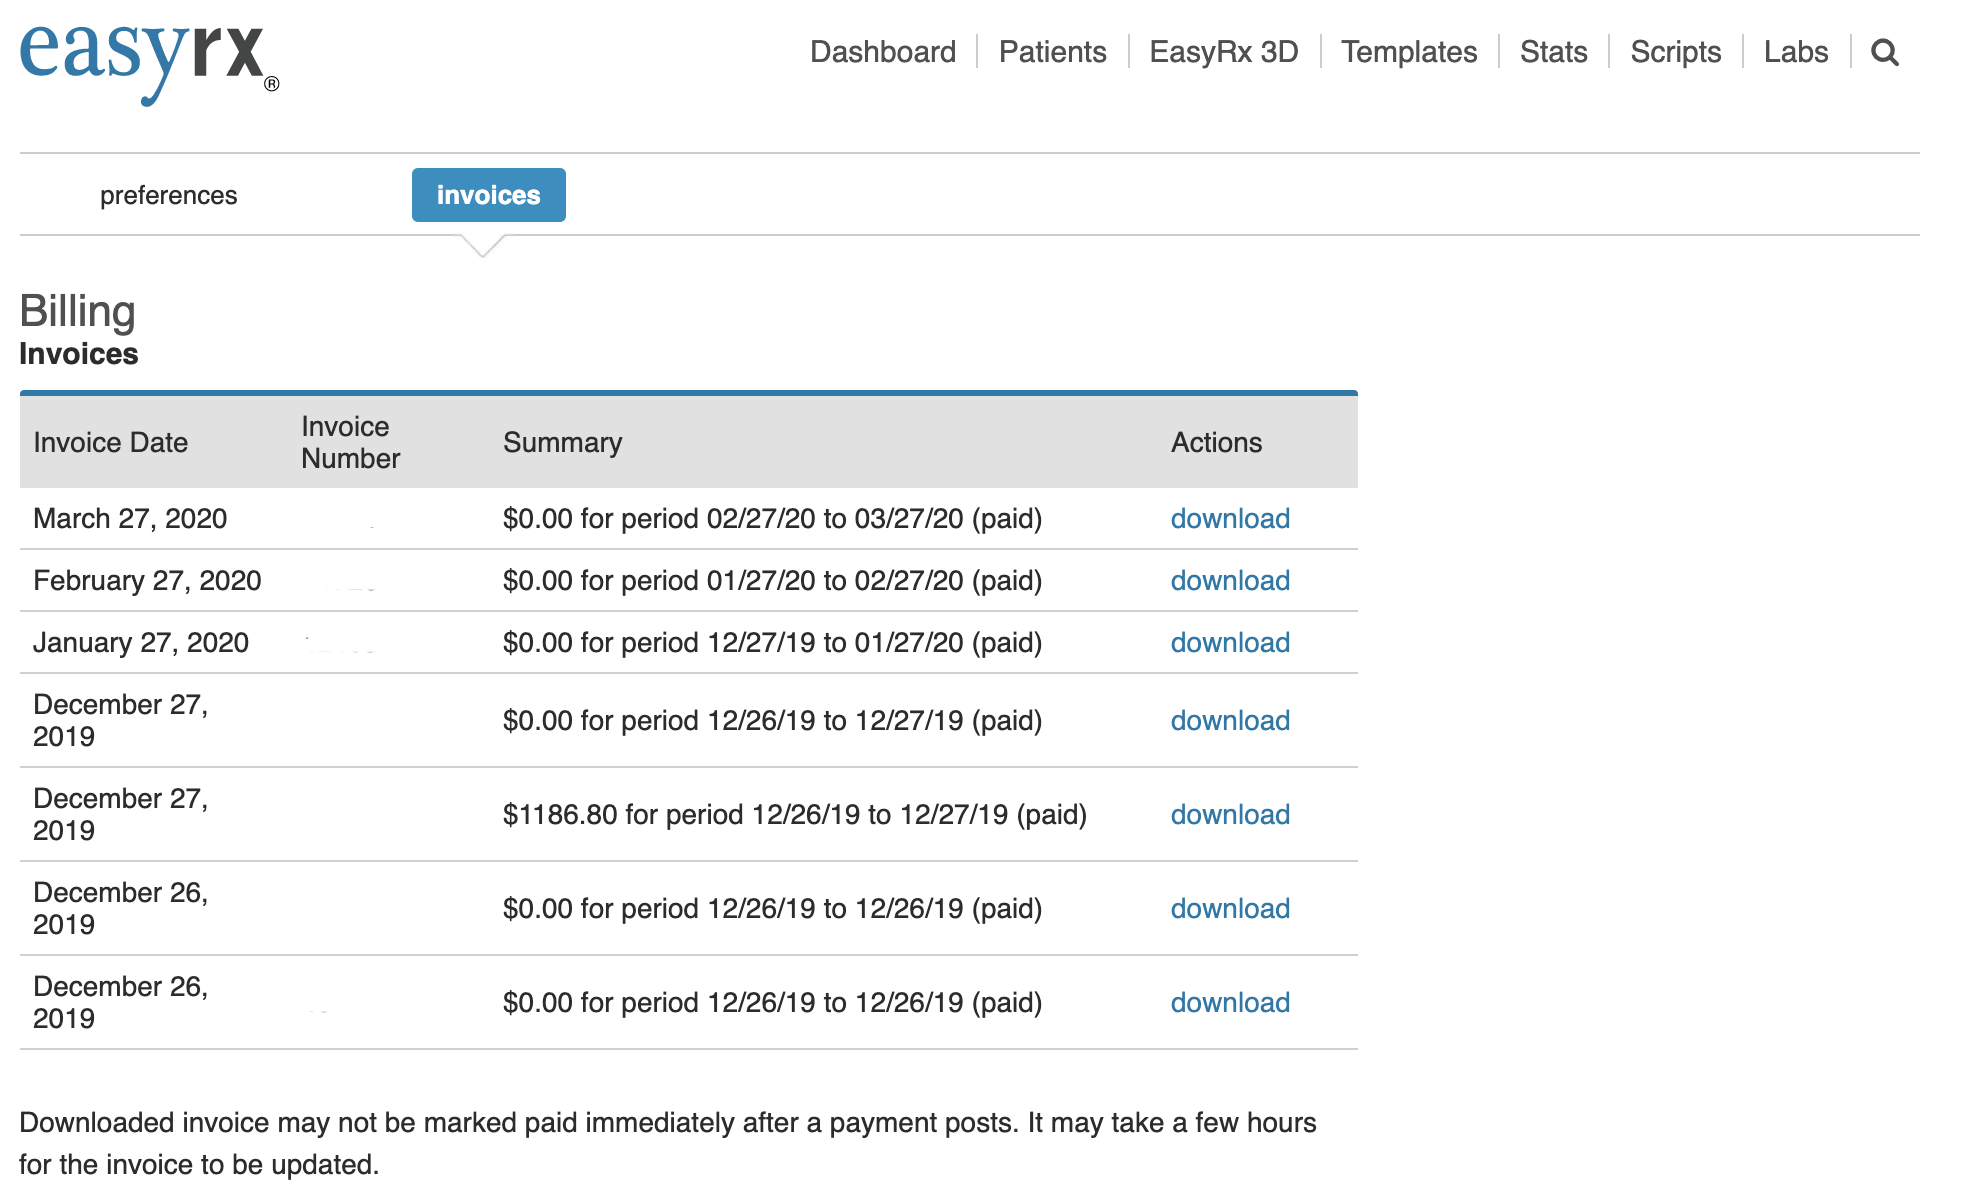Open the Labs menu item
1978x1202 pixels.
1795,52
